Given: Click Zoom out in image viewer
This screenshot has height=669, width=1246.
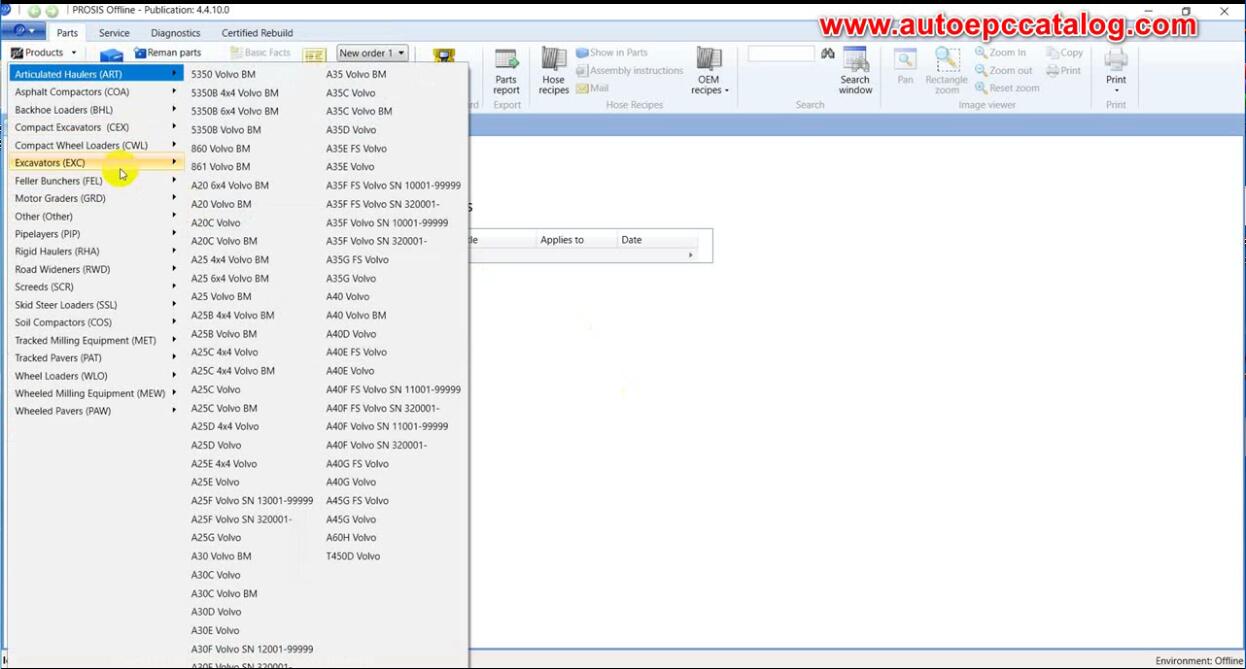Looking at the screenshot, I should click(x=1003, y=71).
